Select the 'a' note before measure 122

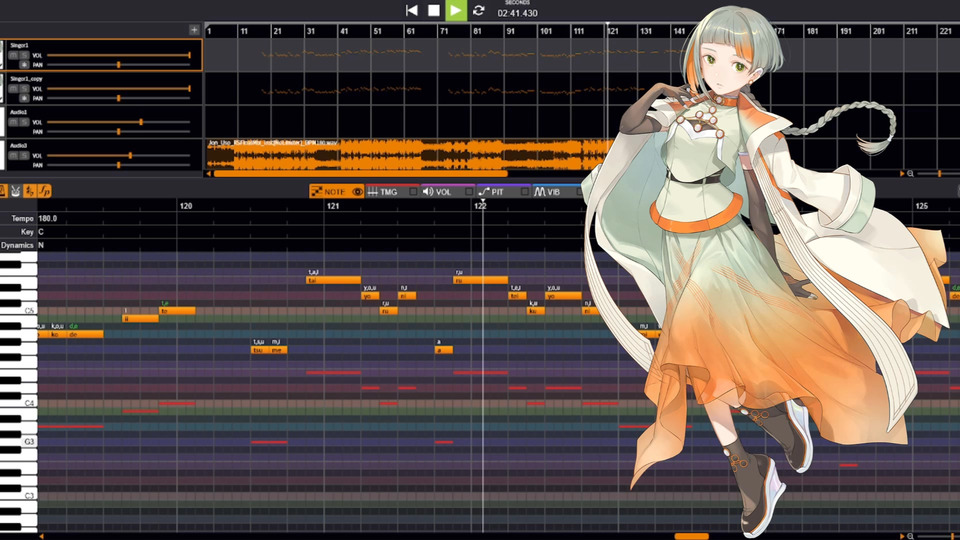444,350
